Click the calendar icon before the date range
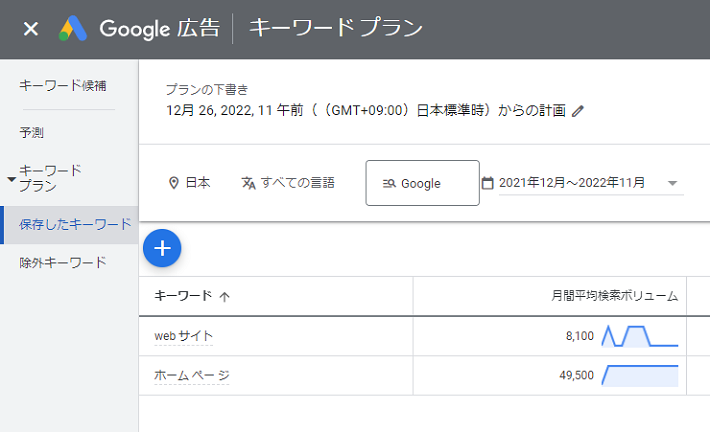The width and height of the screenshot is (710, 432). (488, 183)
